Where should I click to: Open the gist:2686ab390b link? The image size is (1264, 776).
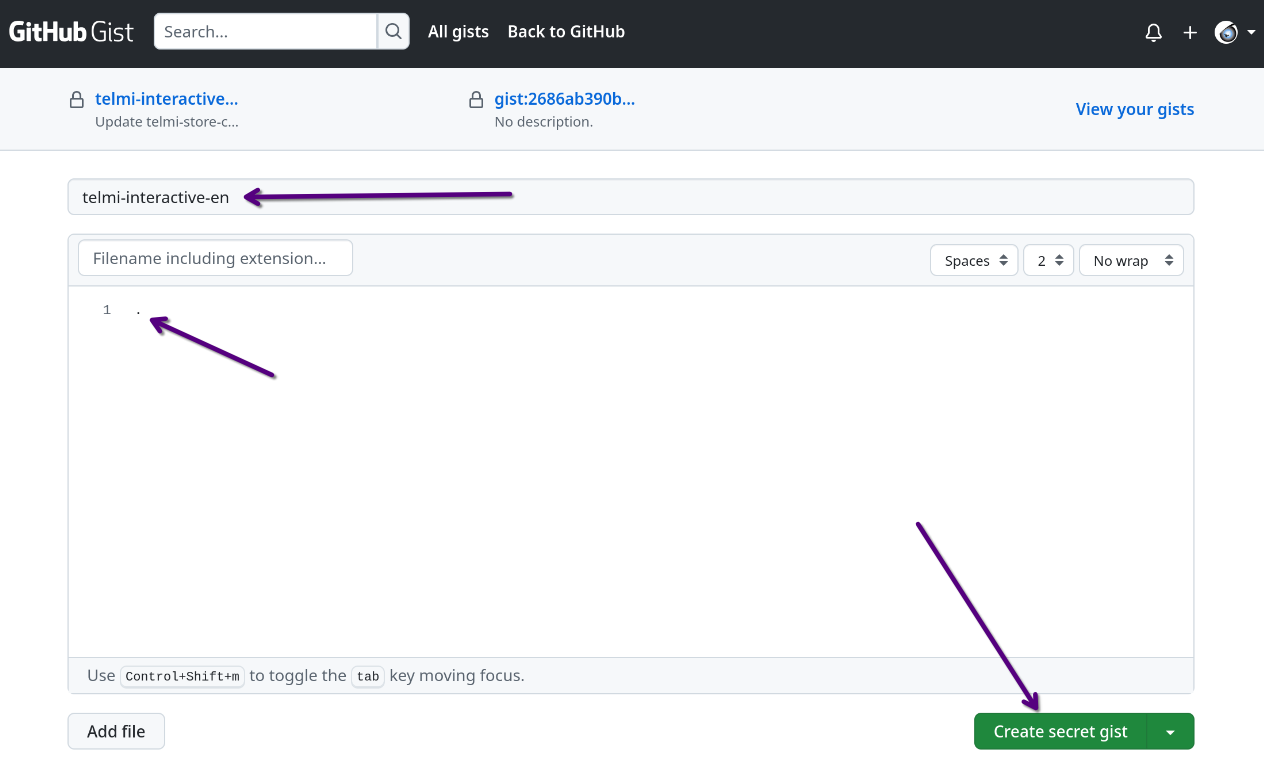(565, 99)
